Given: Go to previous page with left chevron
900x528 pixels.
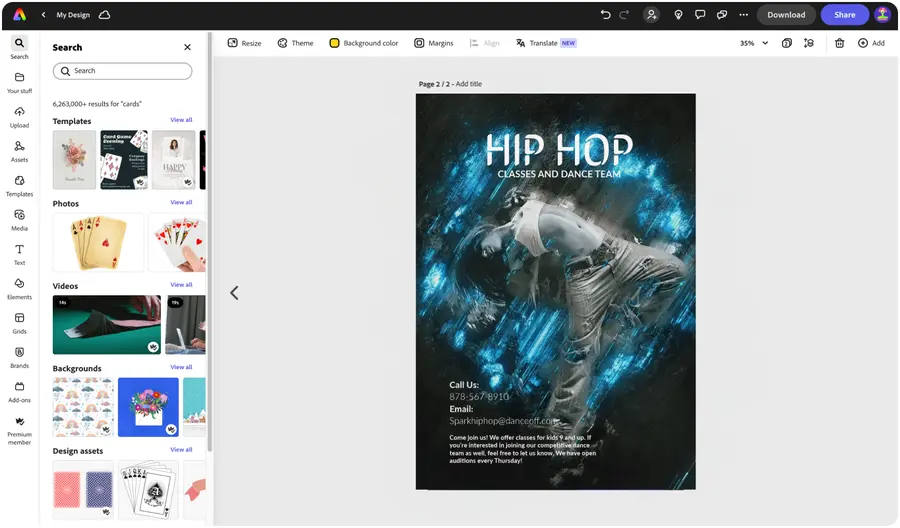Looking at the screenshot, I should click(x=234, y=293).
